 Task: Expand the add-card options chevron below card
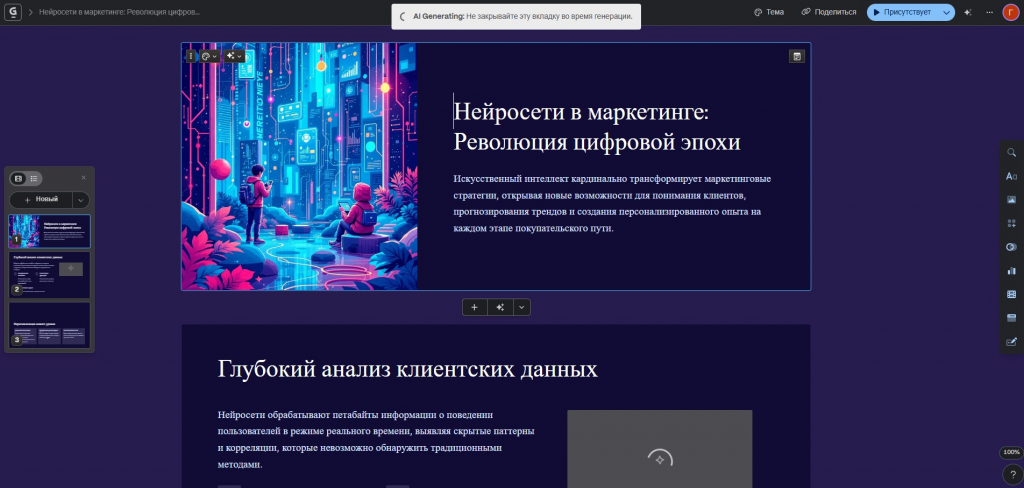[520, 307]
